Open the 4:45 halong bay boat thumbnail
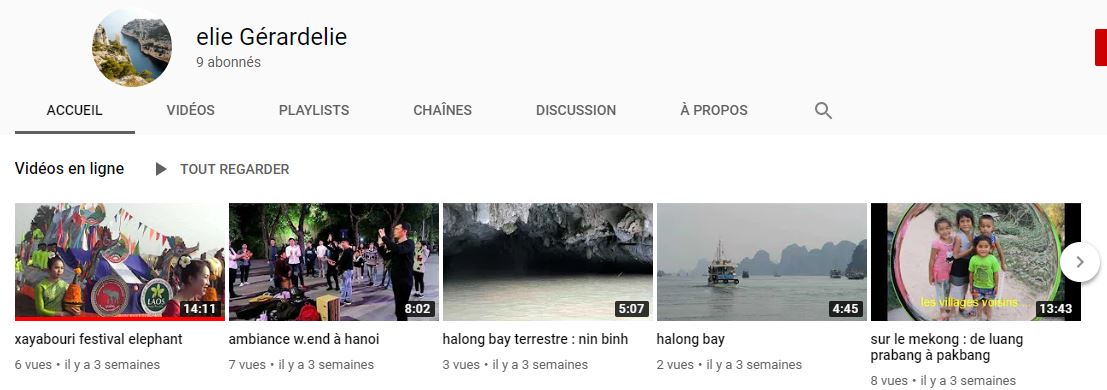This screenshot has width=1107, height=390. click(x=762, y=262)
